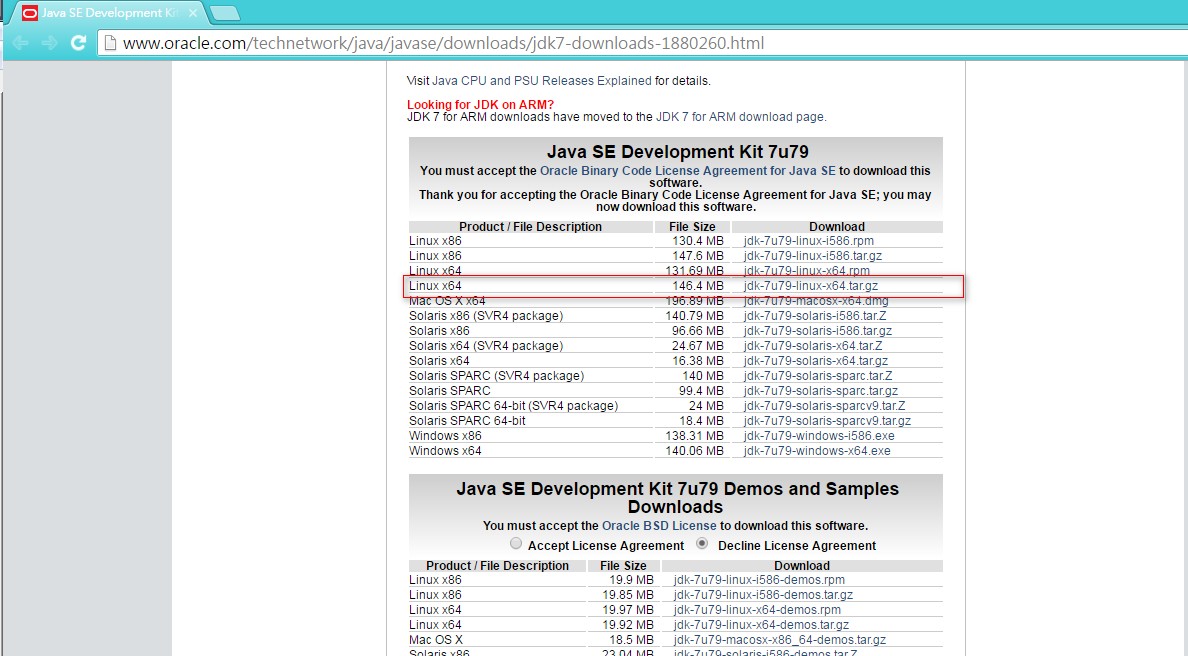Screen dimensions: 1188x656
Task: Click the browser forward arrow
Action: pos(49,43)
